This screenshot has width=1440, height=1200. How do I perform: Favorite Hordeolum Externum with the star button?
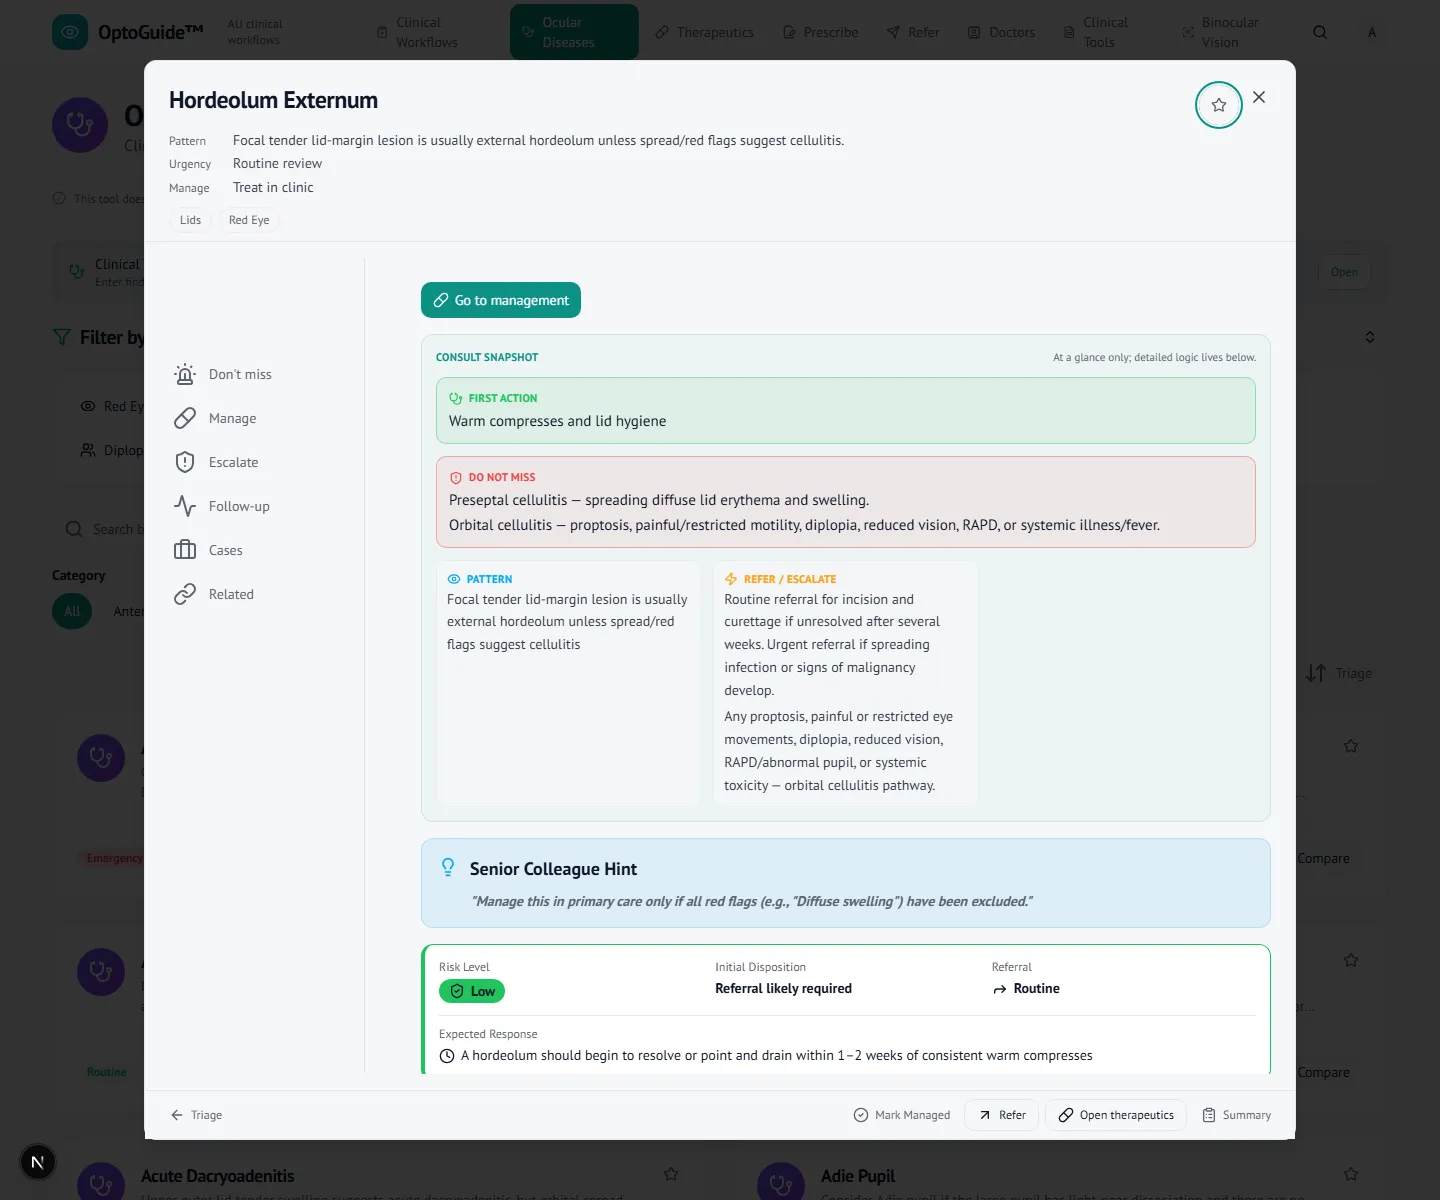click(x=1218, y=105)
